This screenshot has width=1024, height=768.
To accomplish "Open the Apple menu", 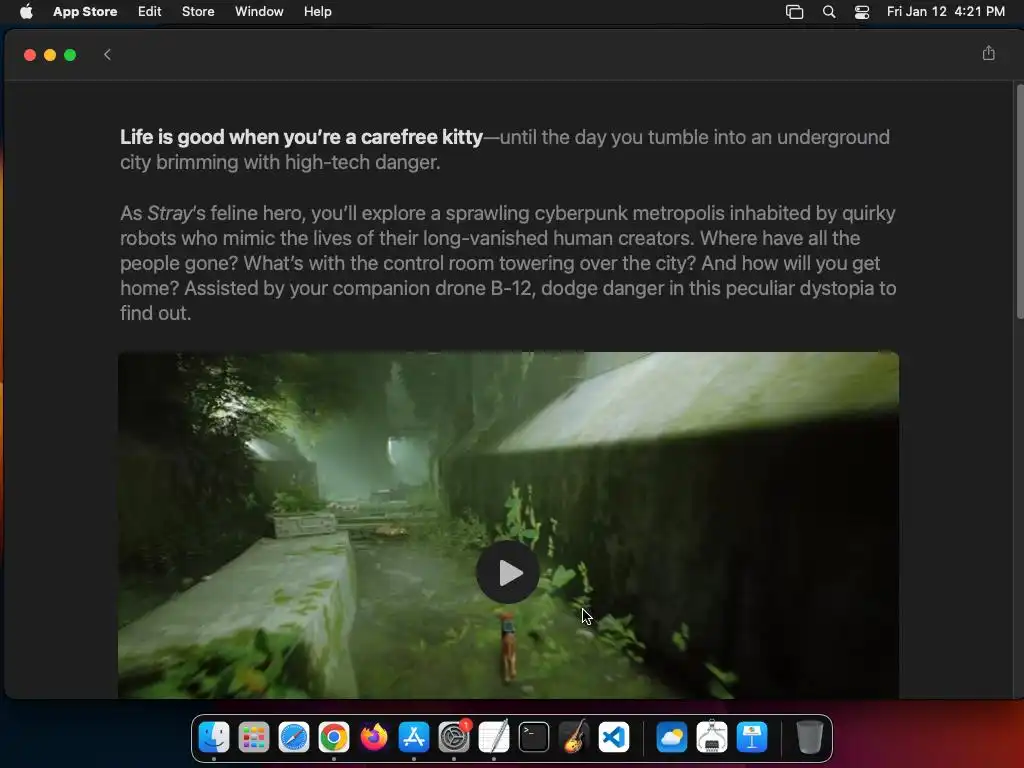I will pyautogui.click(x=26, y=11).
